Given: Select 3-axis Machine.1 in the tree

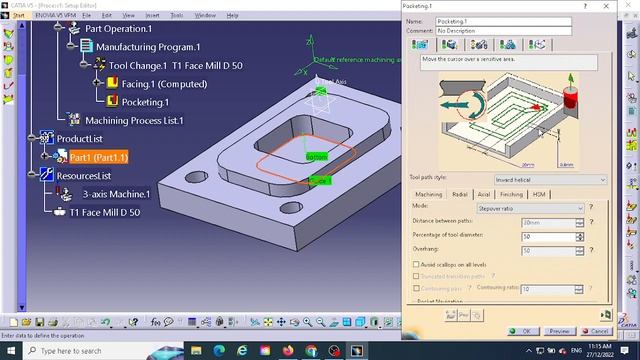Looking at the screenshot, I should pyautogui.click(x=116, y=194).
